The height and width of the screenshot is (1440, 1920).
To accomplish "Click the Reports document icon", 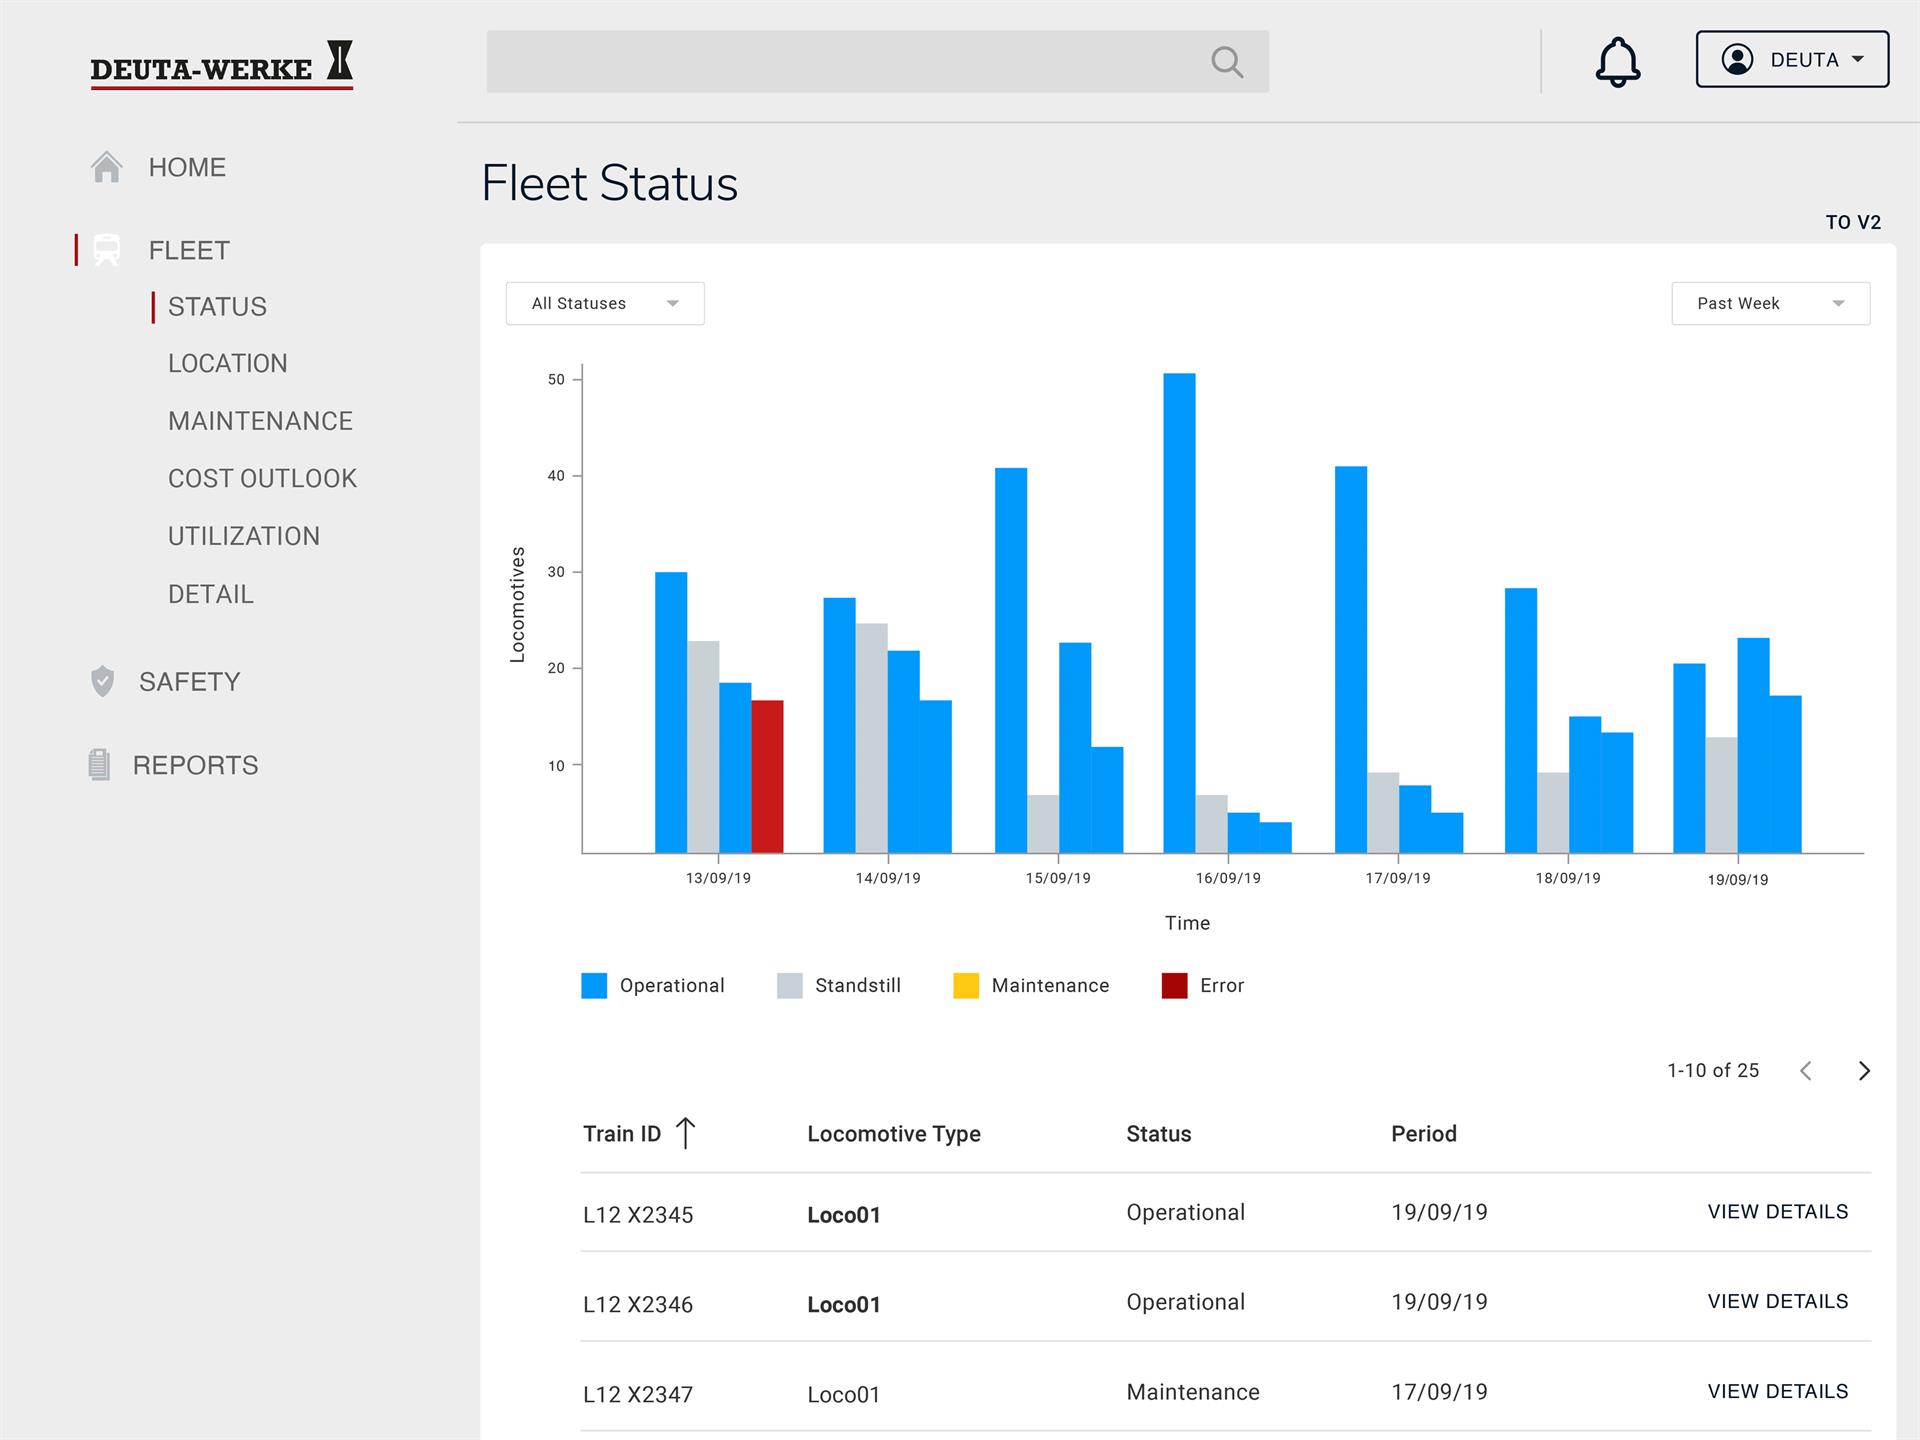I will pyautogui.click(x=99, y=765).
